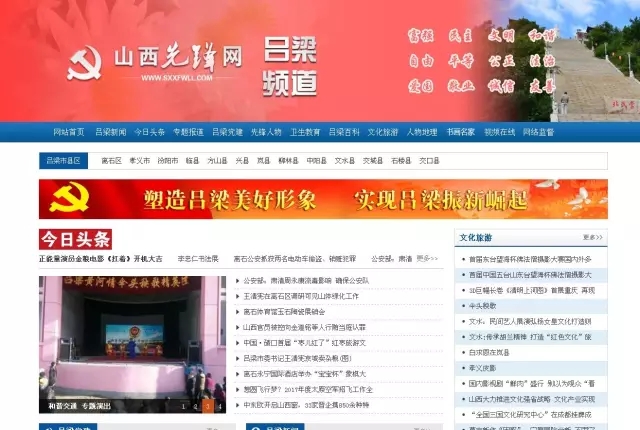The width and height of the screenshot is (640, 430).
Task: Open sidebar item 山西大力推进文化强省战略
Action: click(532, 399)
